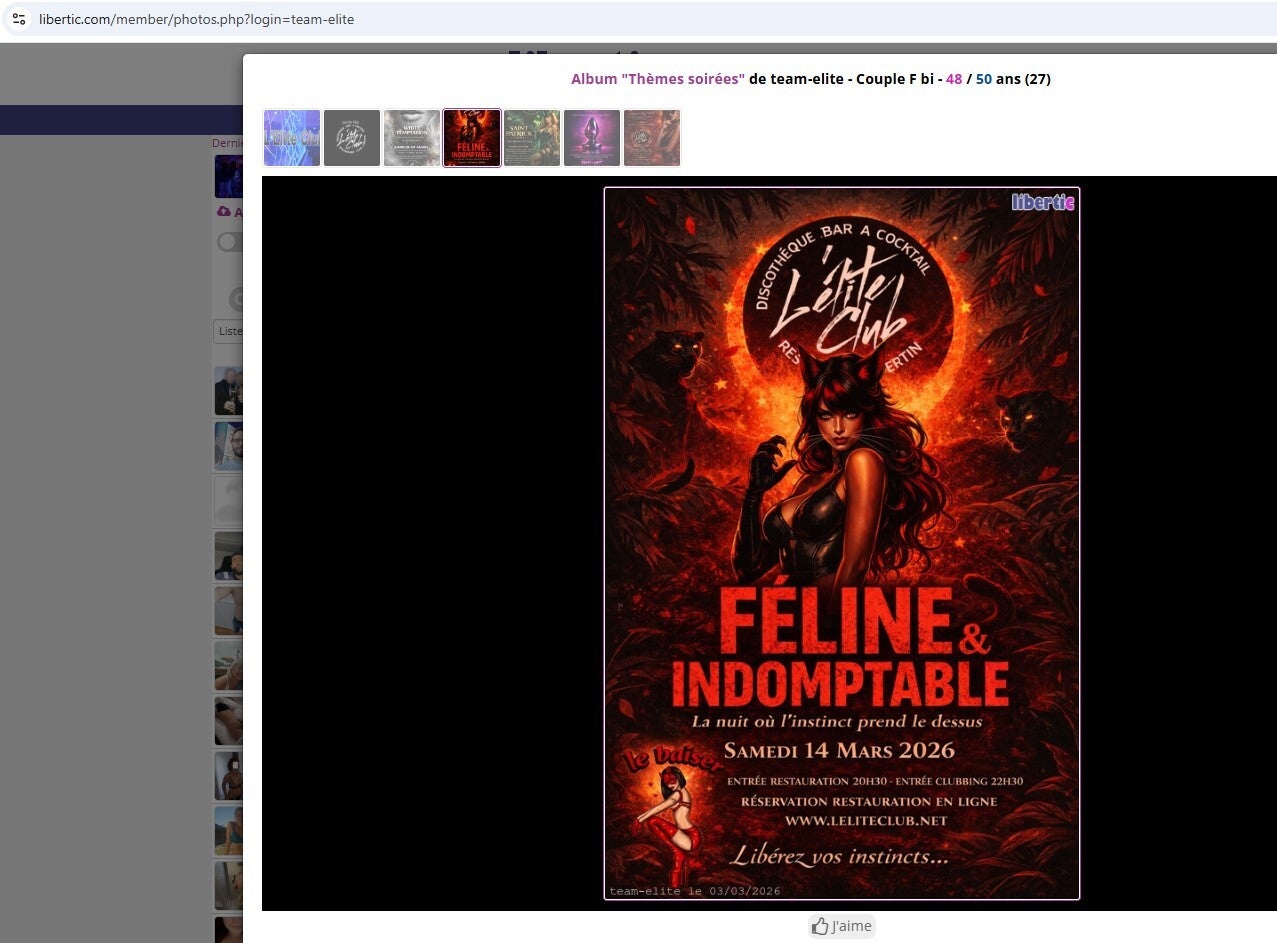The image size is (1277, 943).
Task: Click the large Féline & Indomptable poster image
Action: pyautogui.click(x=842, y=543)
